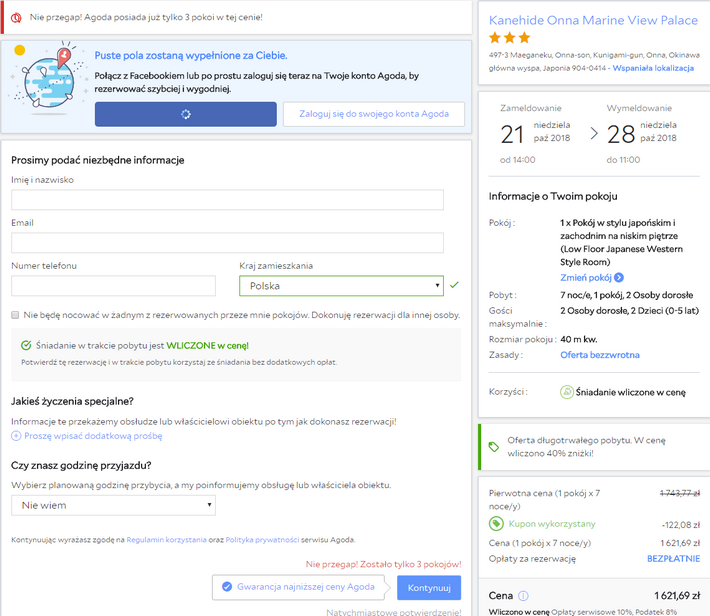Focus the 'Numer telefonu' input field
The width and height of the screenshot is (710, 616).
(x=113, y=286)
